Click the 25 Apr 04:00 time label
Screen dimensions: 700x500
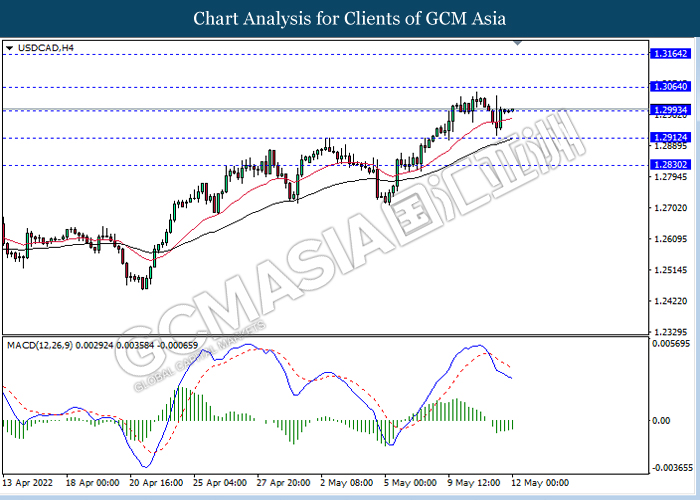click(220, 483)
